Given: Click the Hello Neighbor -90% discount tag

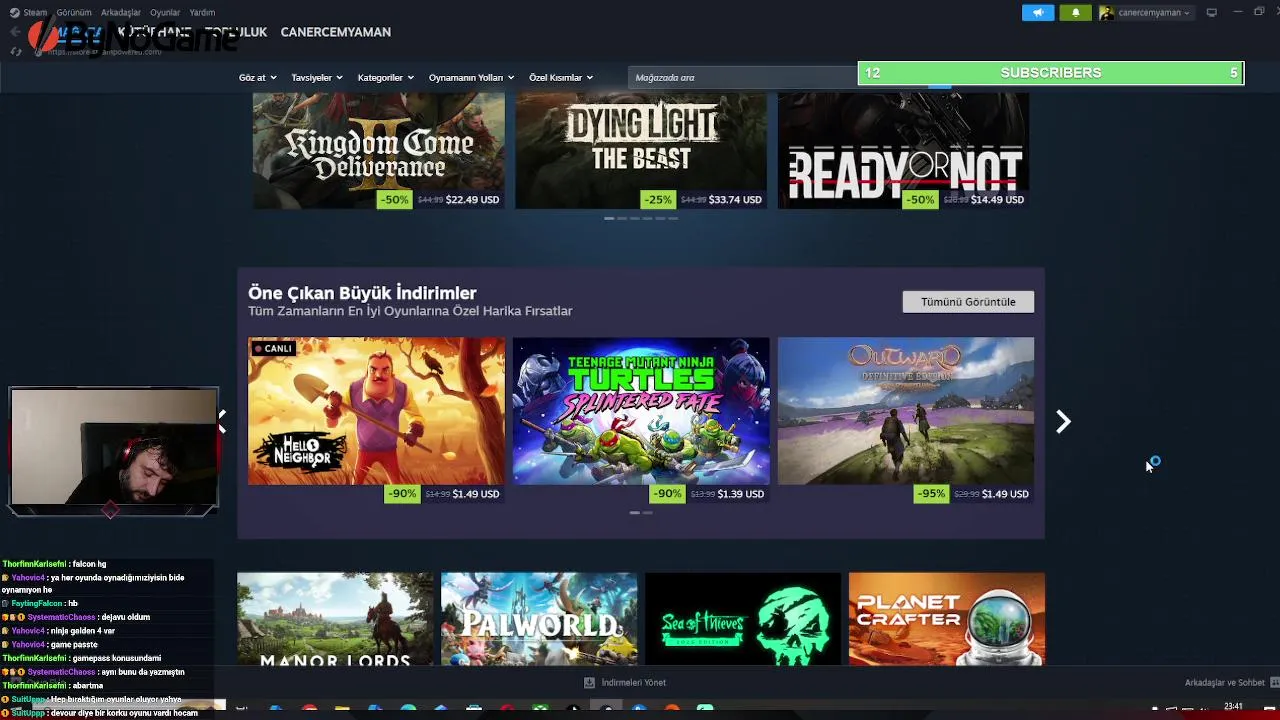Looking at the screenshot, I should [x=402, y=494].
